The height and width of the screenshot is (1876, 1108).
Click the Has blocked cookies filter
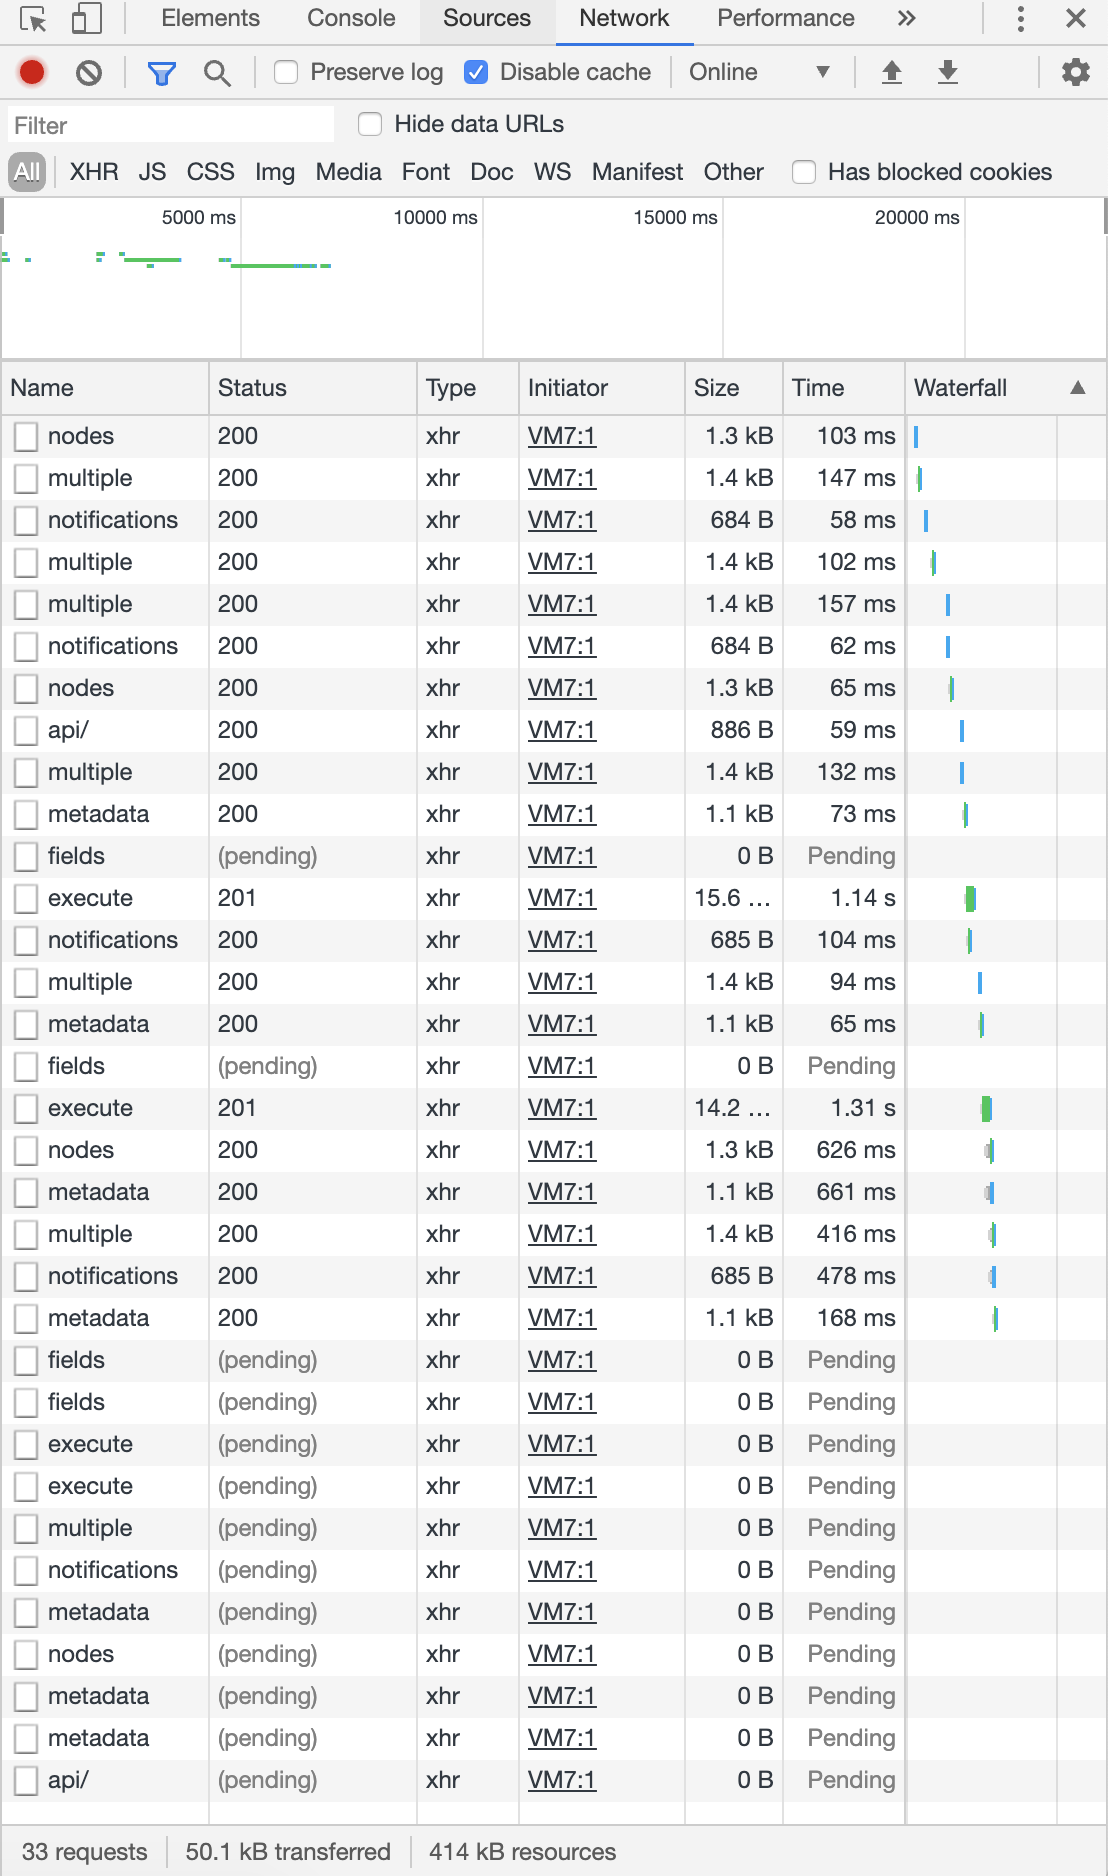pos(803,172)
